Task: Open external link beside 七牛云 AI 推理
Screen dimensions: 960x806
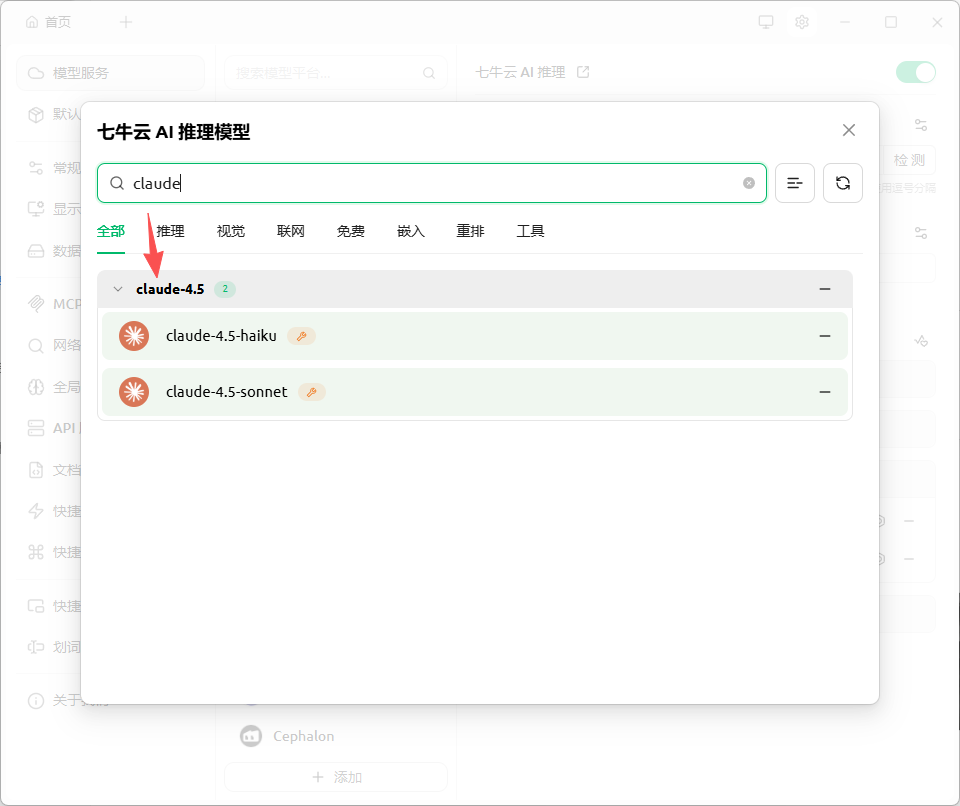Action: click(584, 72)
